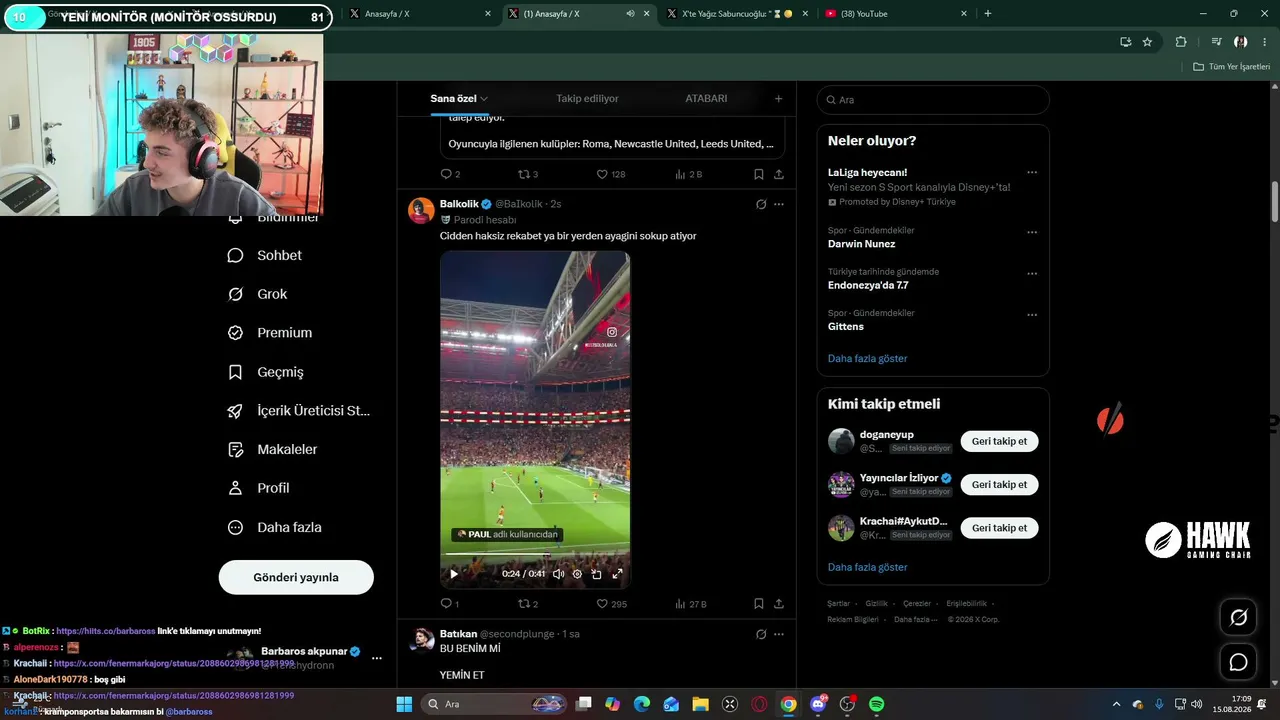Viewport: 1280px width, 720px height.
Task: Open Spotify from the taskbar
Action: pos(877,704)
